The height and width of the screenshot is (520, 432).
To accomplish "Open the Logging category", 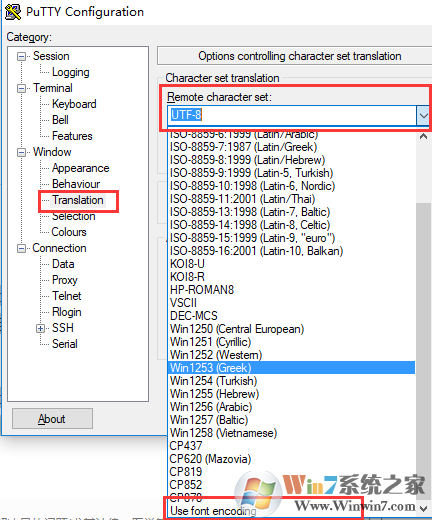I will tap(71, 72).
